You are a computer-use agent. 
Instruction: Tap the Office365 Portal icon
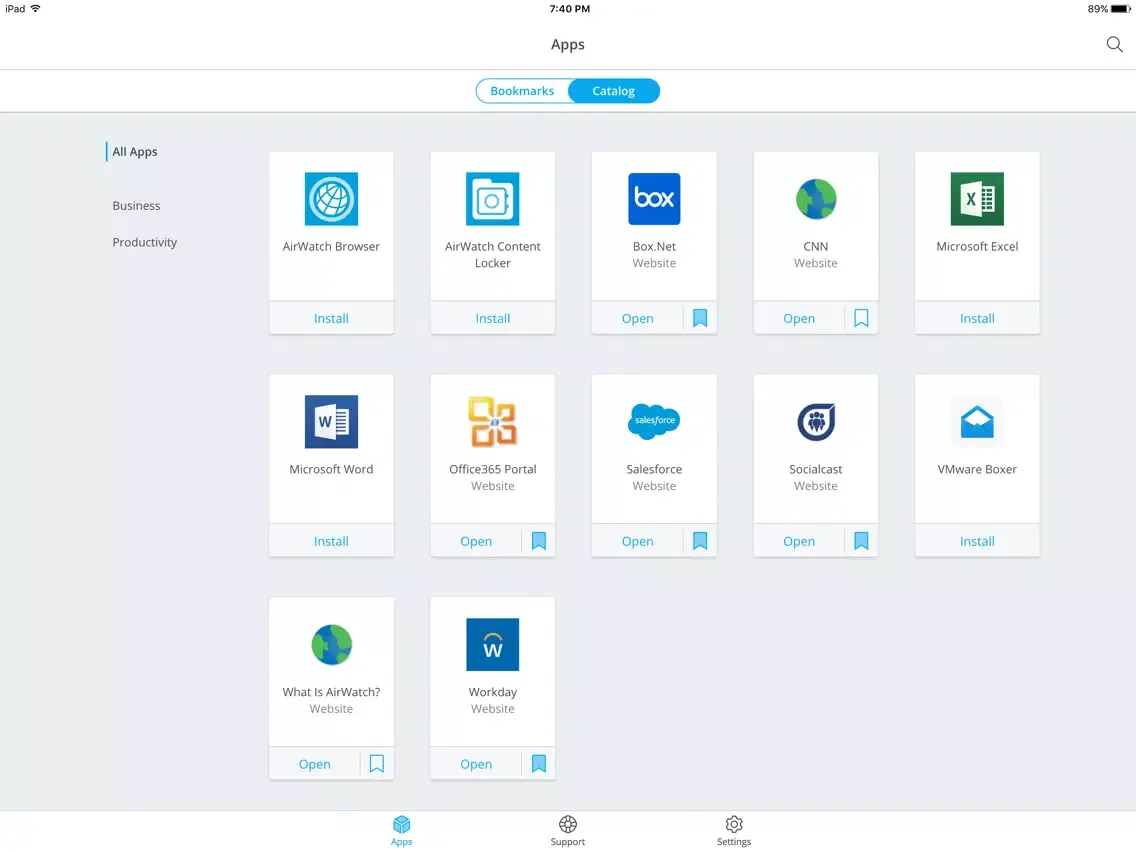point(493,422)
